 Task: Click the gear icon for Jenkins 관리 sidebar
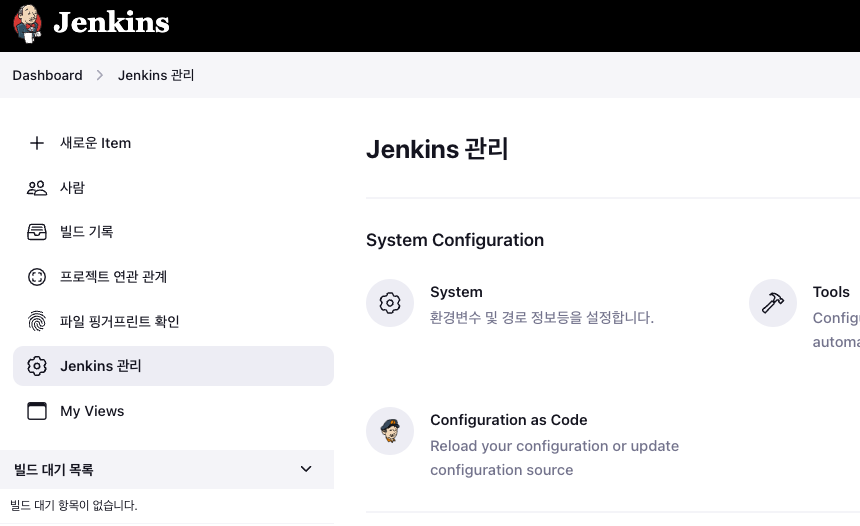(37, 366)
